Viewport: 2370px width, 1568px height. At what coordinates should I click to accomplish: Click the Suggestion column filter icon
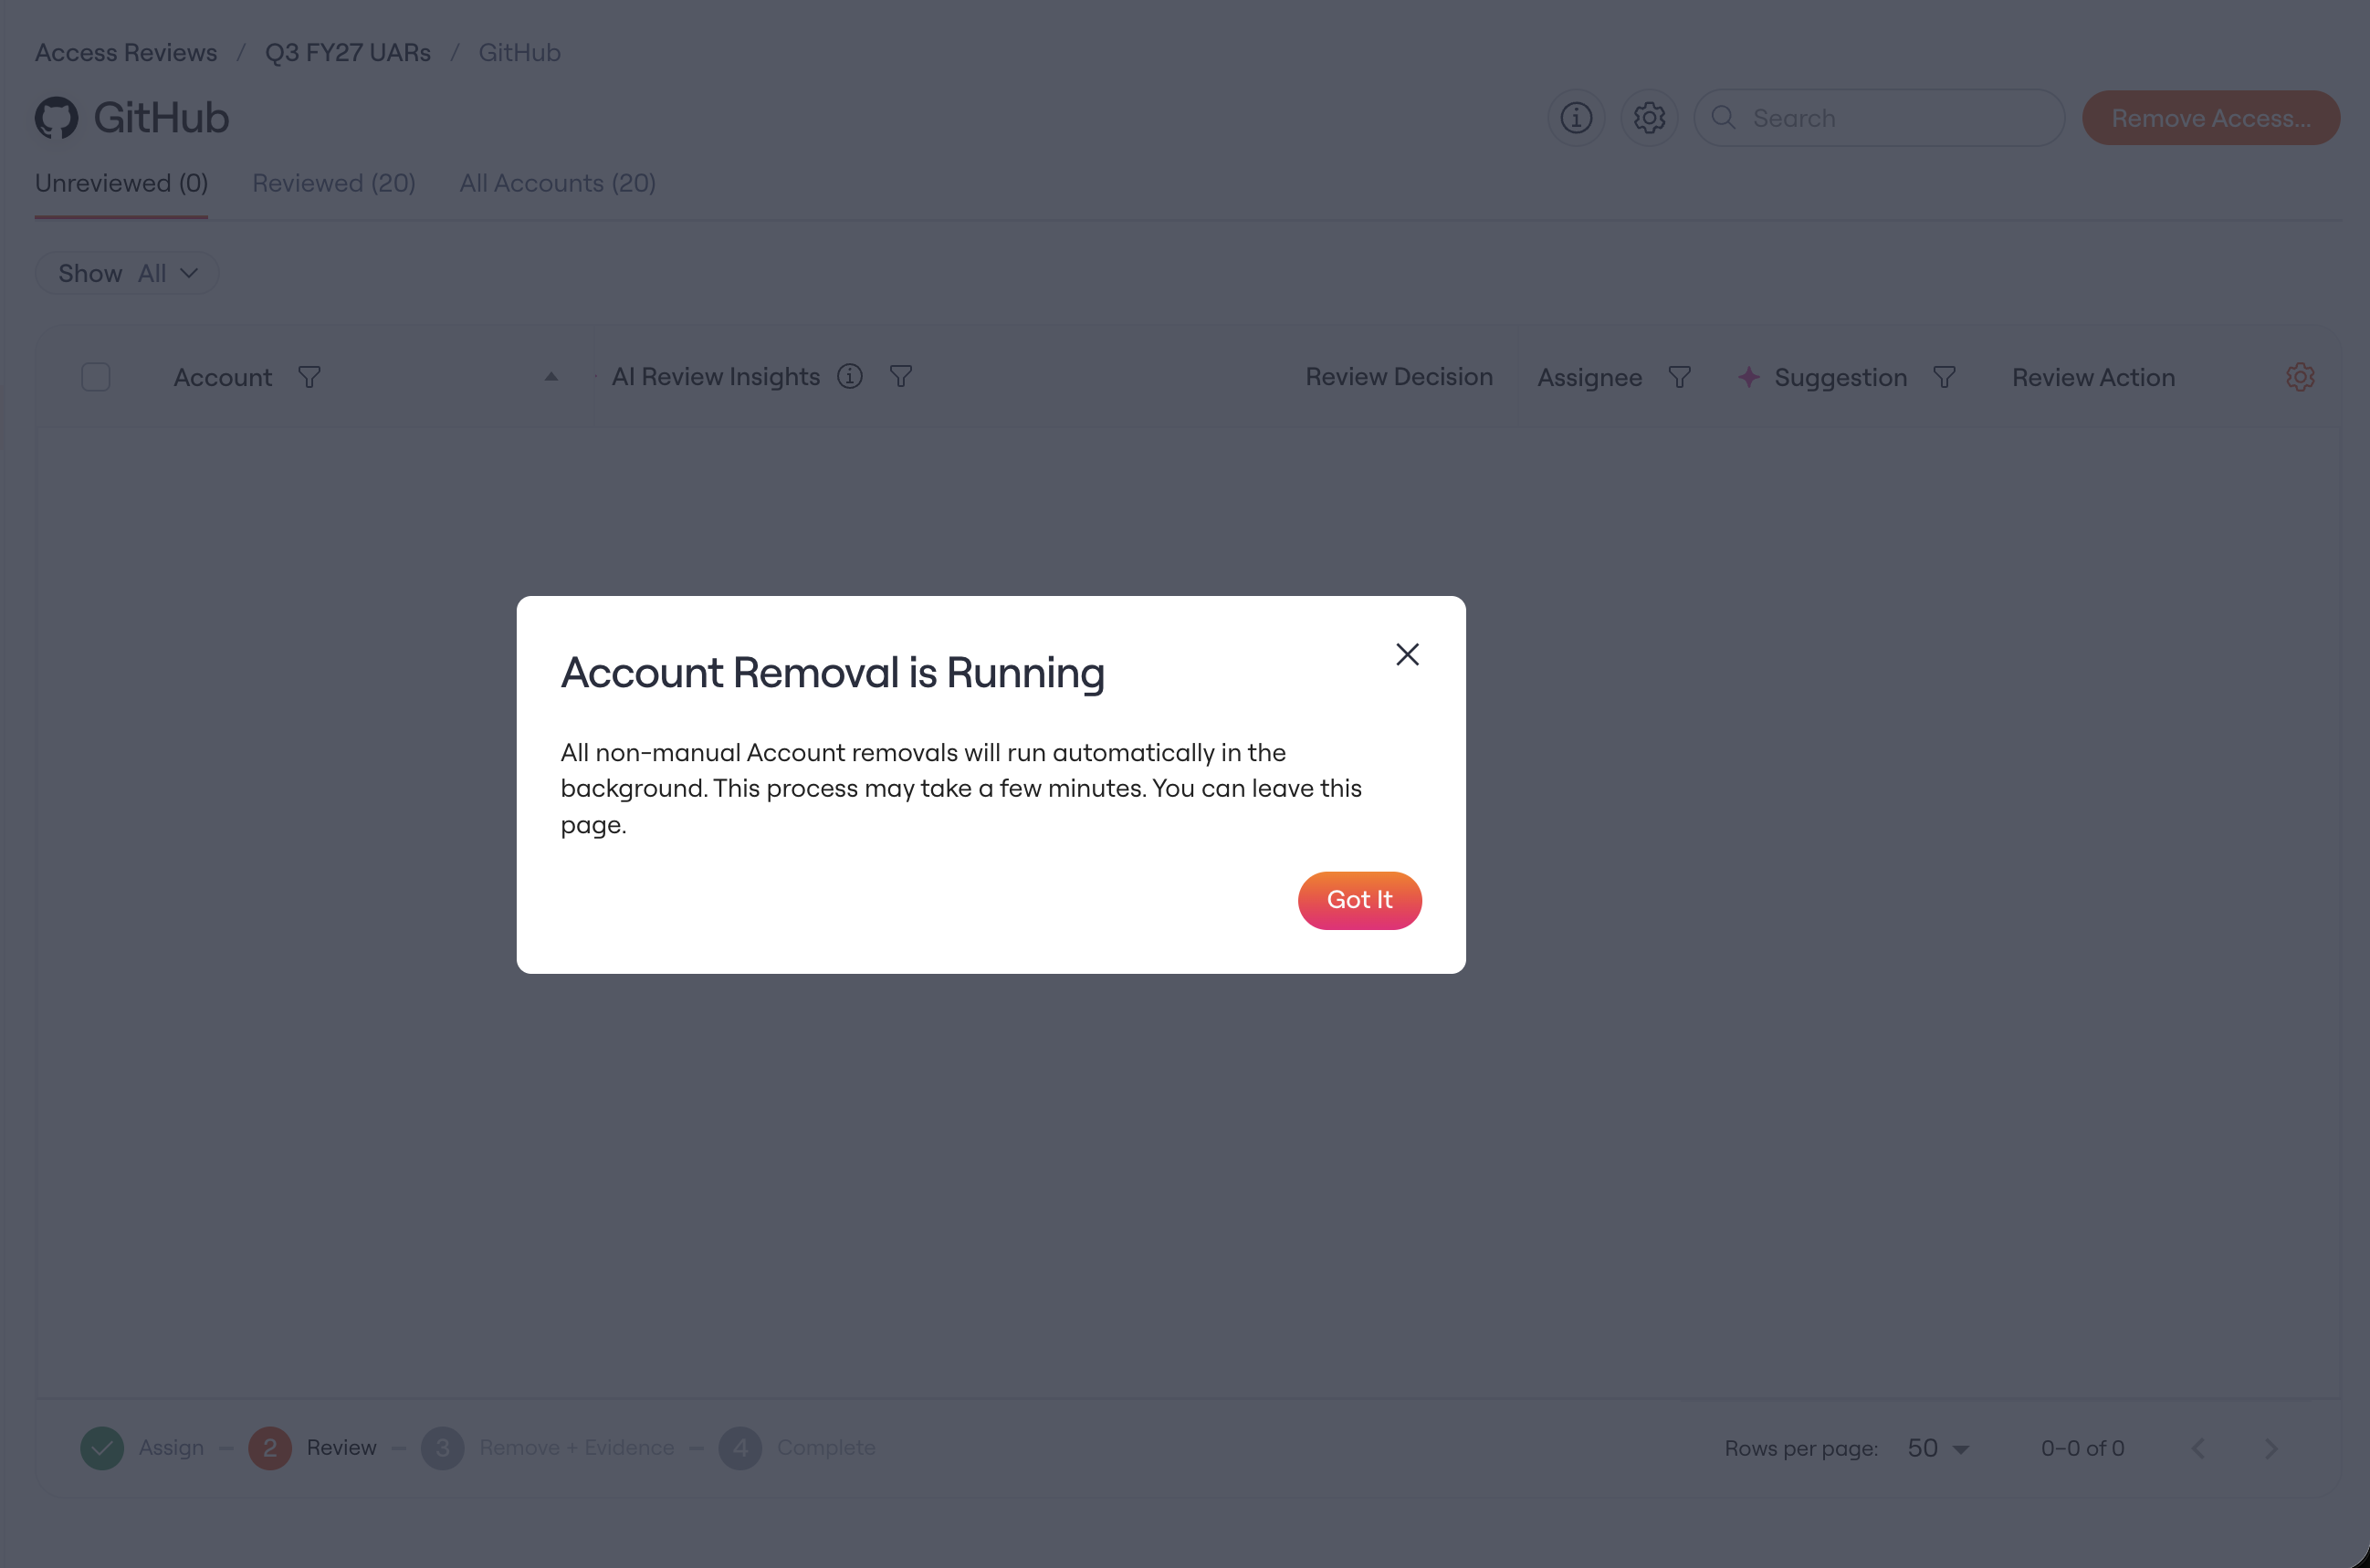point(1944,377)
